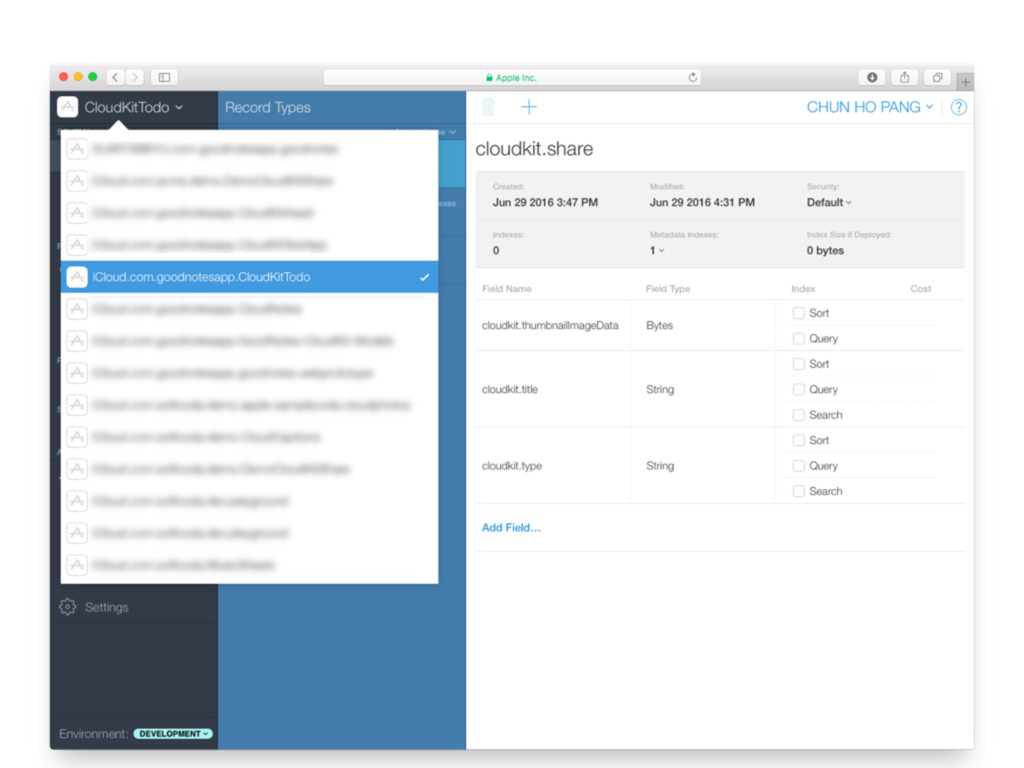Click the Field Type column header
Screen dimensions: 1024x768
[668, 289]
